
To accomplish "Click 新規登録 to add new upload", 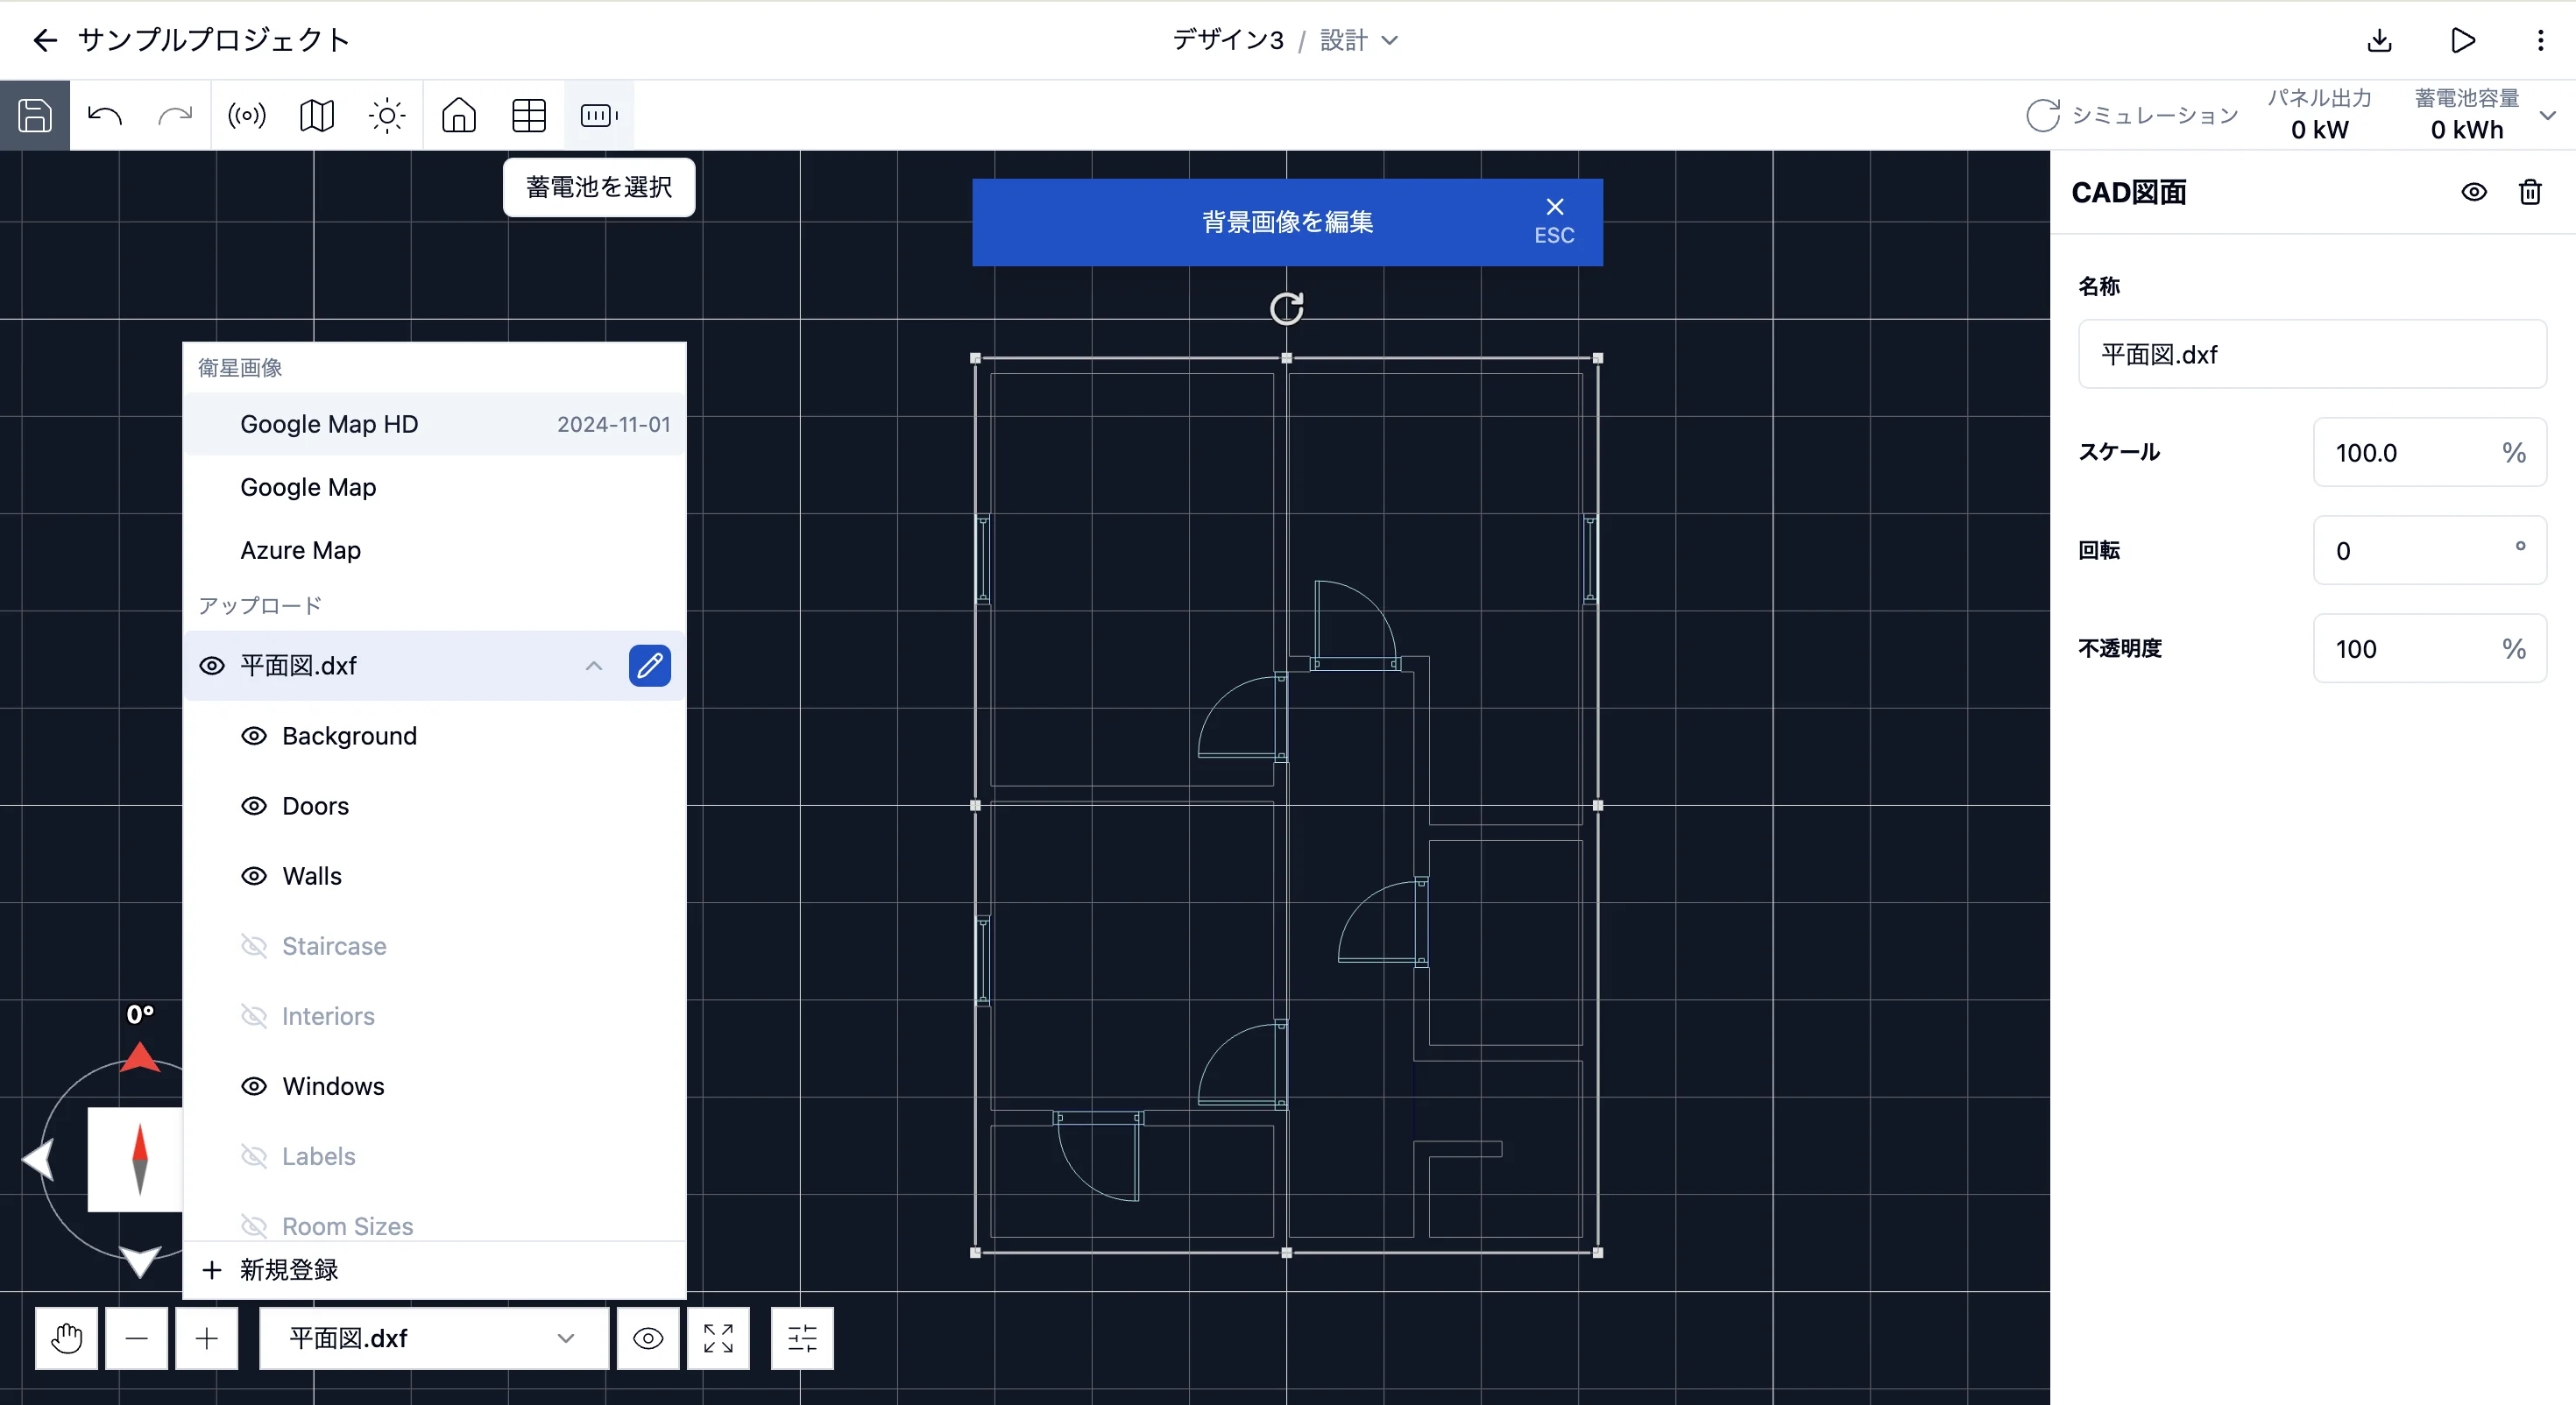I will (434, 1270).
